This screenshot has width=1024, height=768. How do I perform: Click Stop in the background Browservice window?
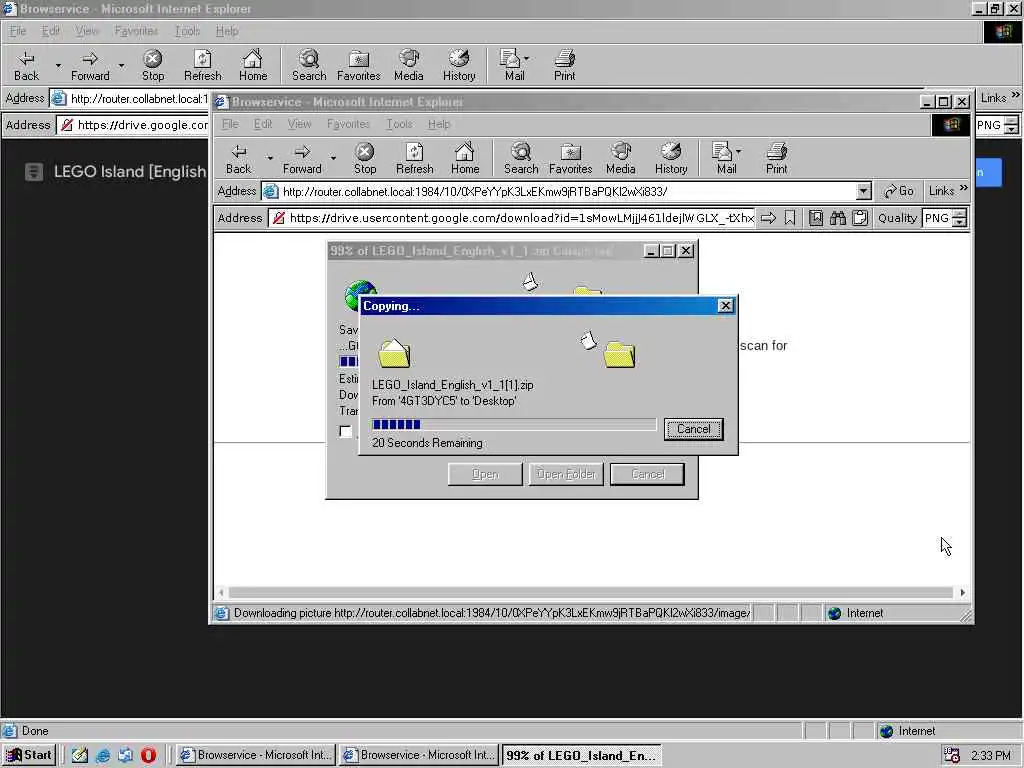[x=153, y=66]
